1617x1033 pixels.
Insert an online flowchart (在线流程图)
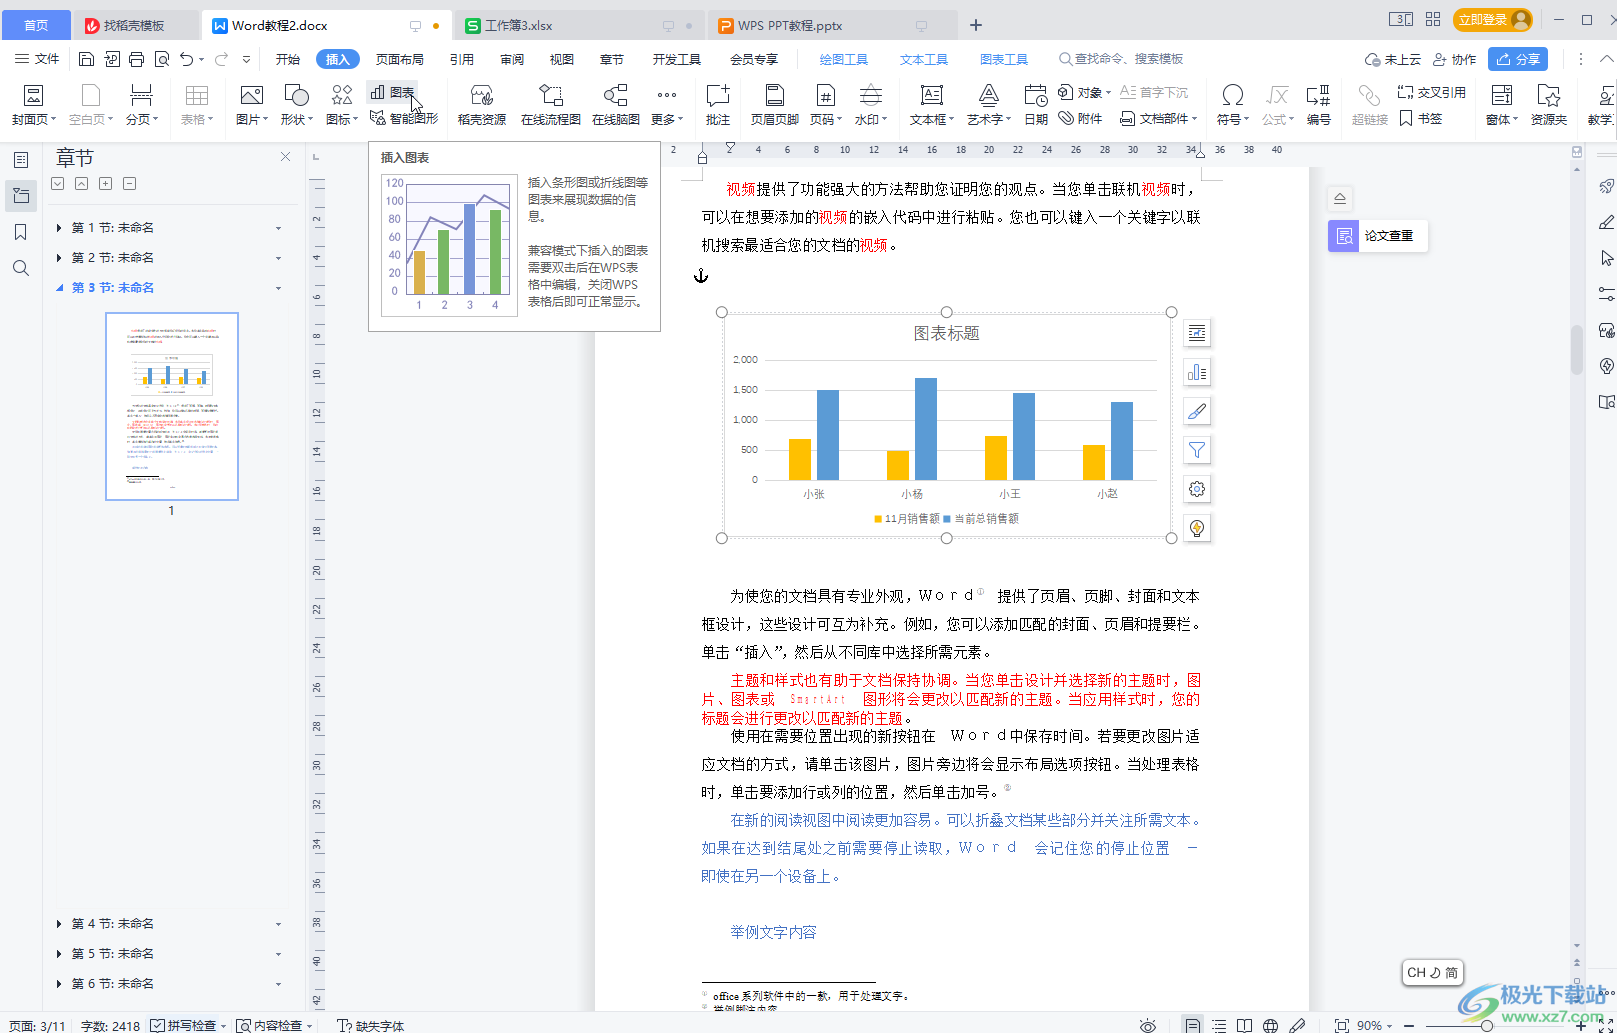[x=550, y=105]
